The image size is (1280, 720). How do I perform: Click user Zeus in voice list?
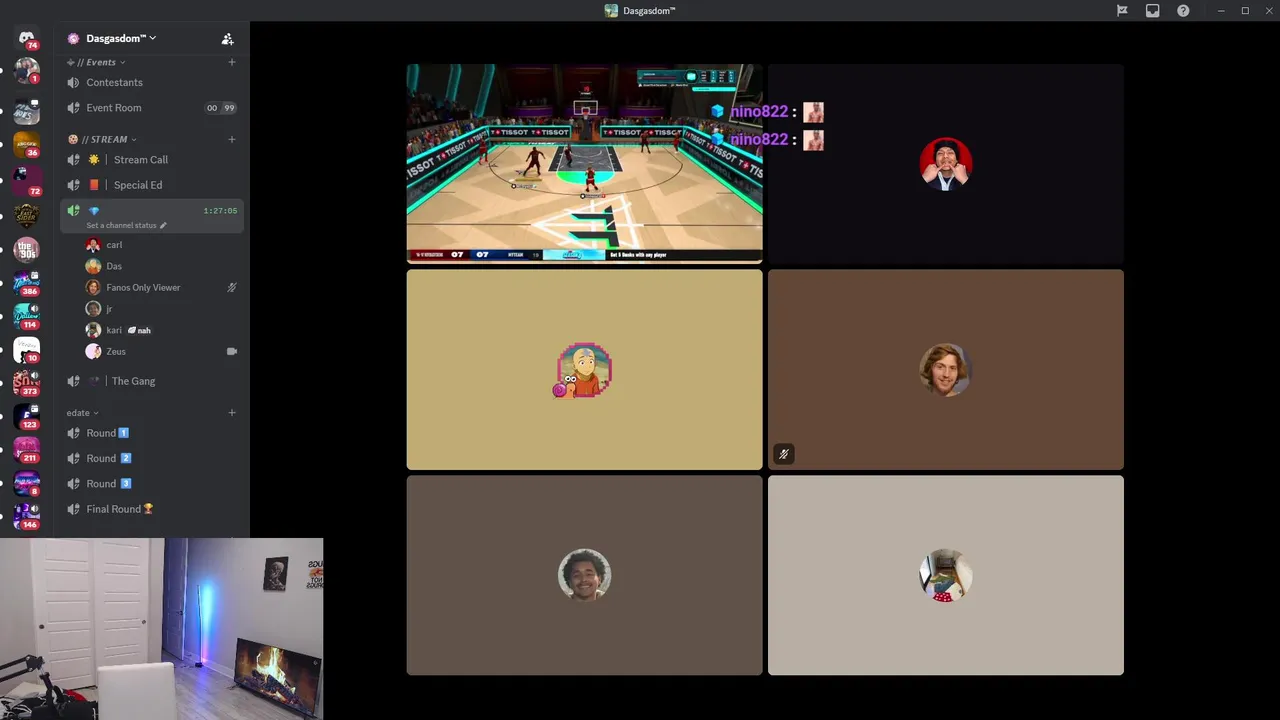pyautogui.click(x=164, y=352)
